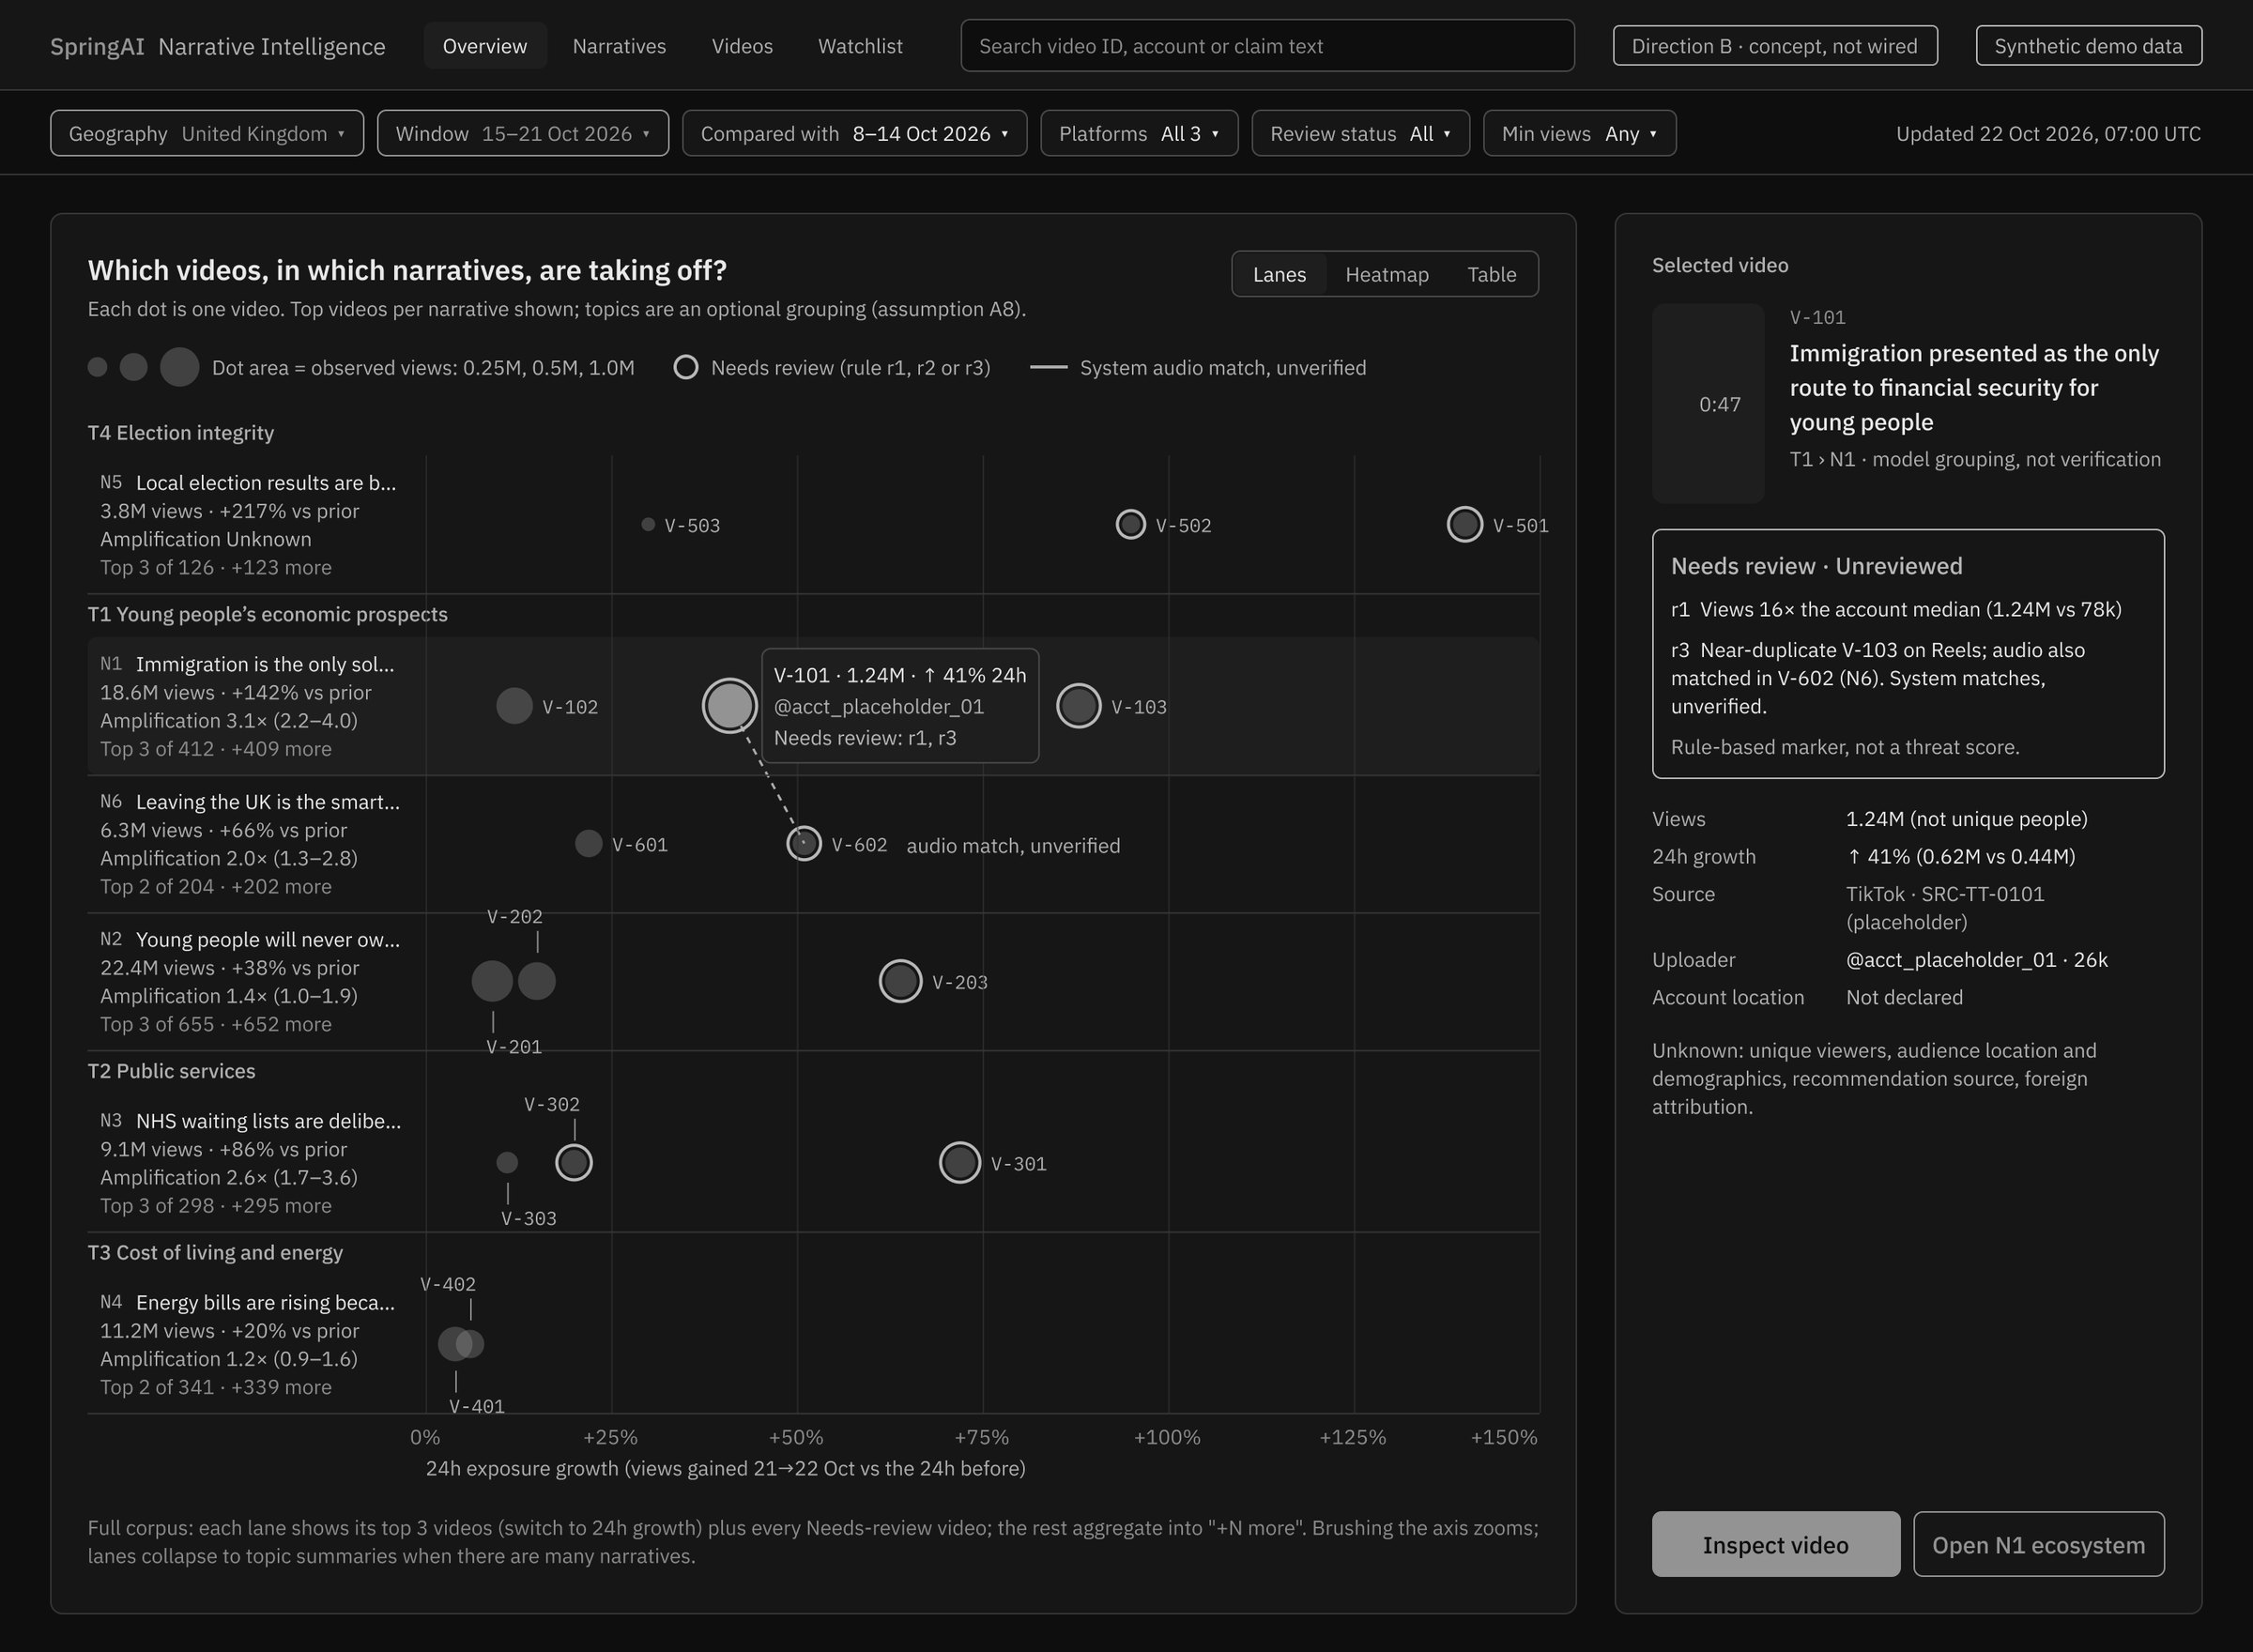2253x1652 pixels.
Task: Switch chart view to Table
Action: tap(1491, 274)
